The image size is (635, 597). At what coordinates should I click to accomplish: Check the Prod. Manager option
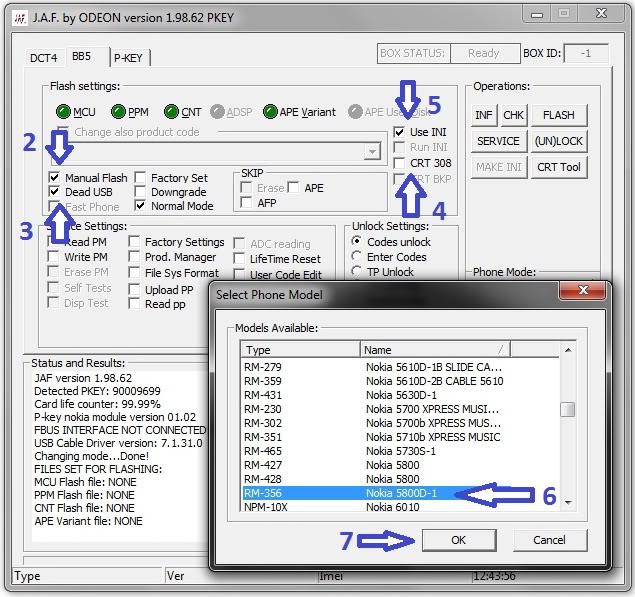(134, 257)
